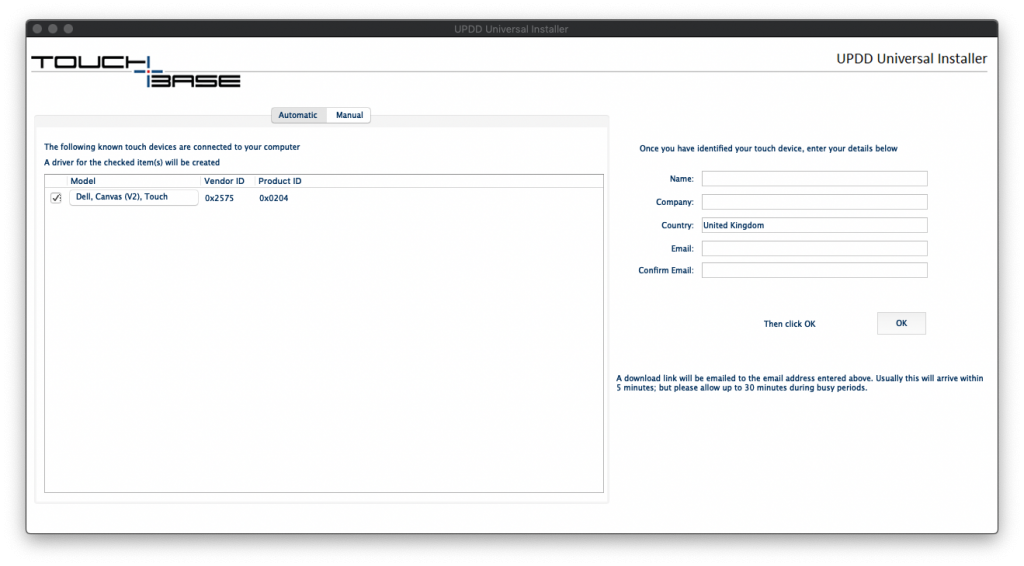
Task: Click the OK button
Action: point(901,323)
